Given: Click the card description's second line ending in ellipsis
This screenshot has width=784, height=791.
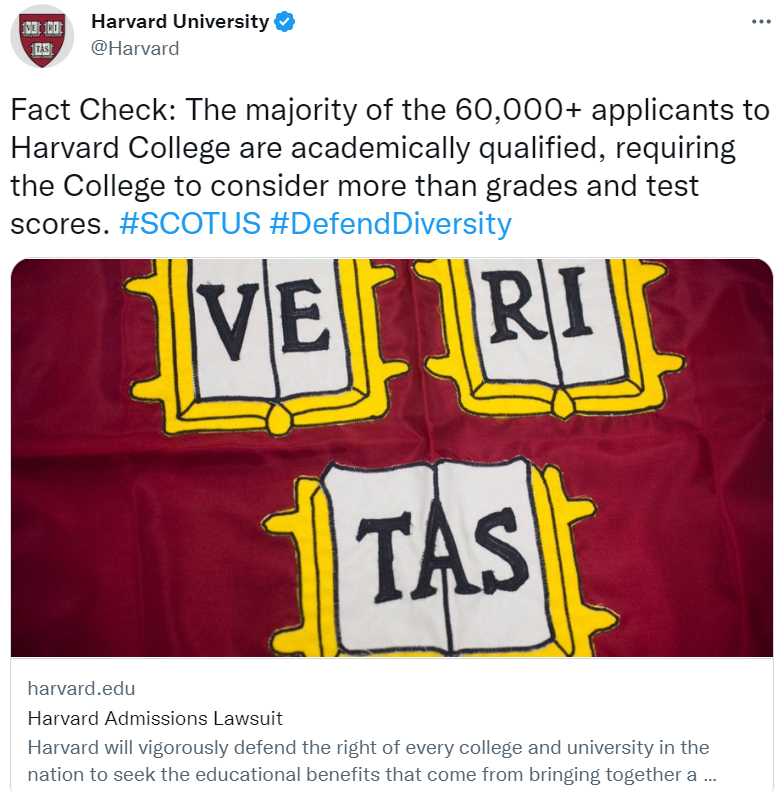Looking at the screenshot, I should [x=370, y=774].
